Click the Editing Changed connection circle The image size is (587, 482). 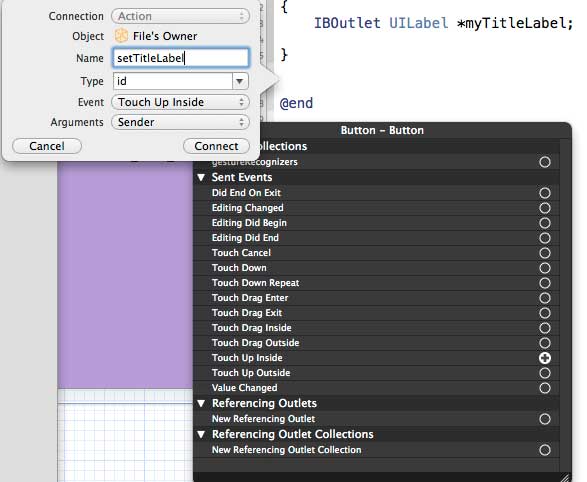(545, 208)
